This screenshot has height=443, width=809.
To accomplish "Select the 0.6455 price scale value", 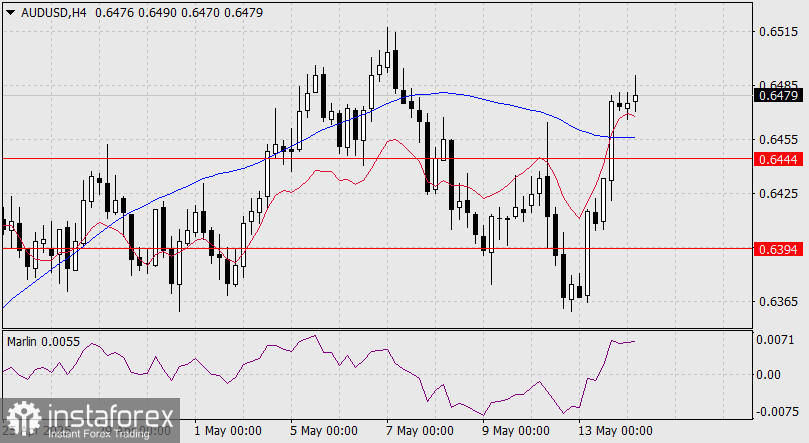I will click(x=778, y=140).
